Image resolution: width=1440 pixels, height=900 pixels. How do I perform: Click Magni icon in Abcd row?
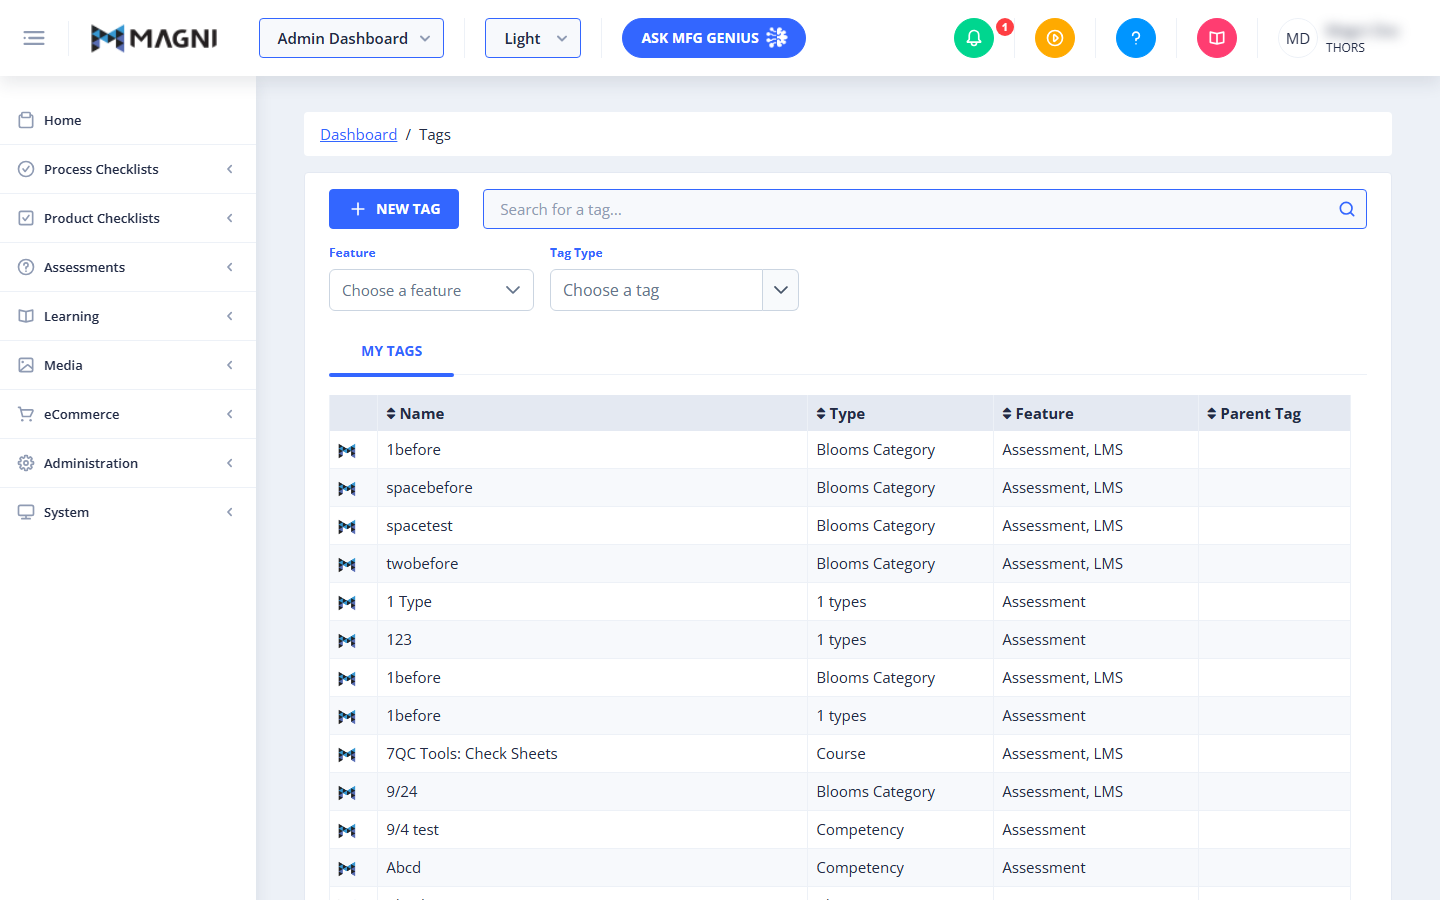pos(347,868)
